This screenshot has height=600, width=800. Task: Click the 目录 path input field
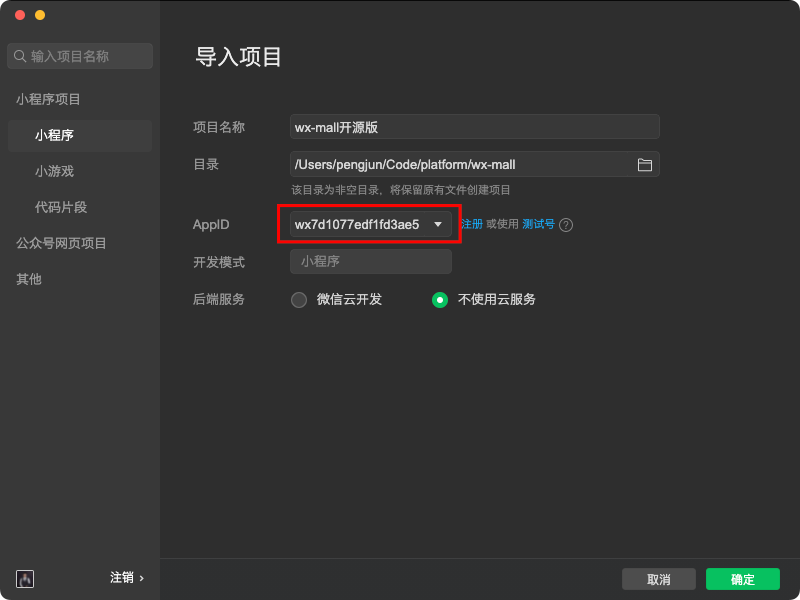coord(475,164)
